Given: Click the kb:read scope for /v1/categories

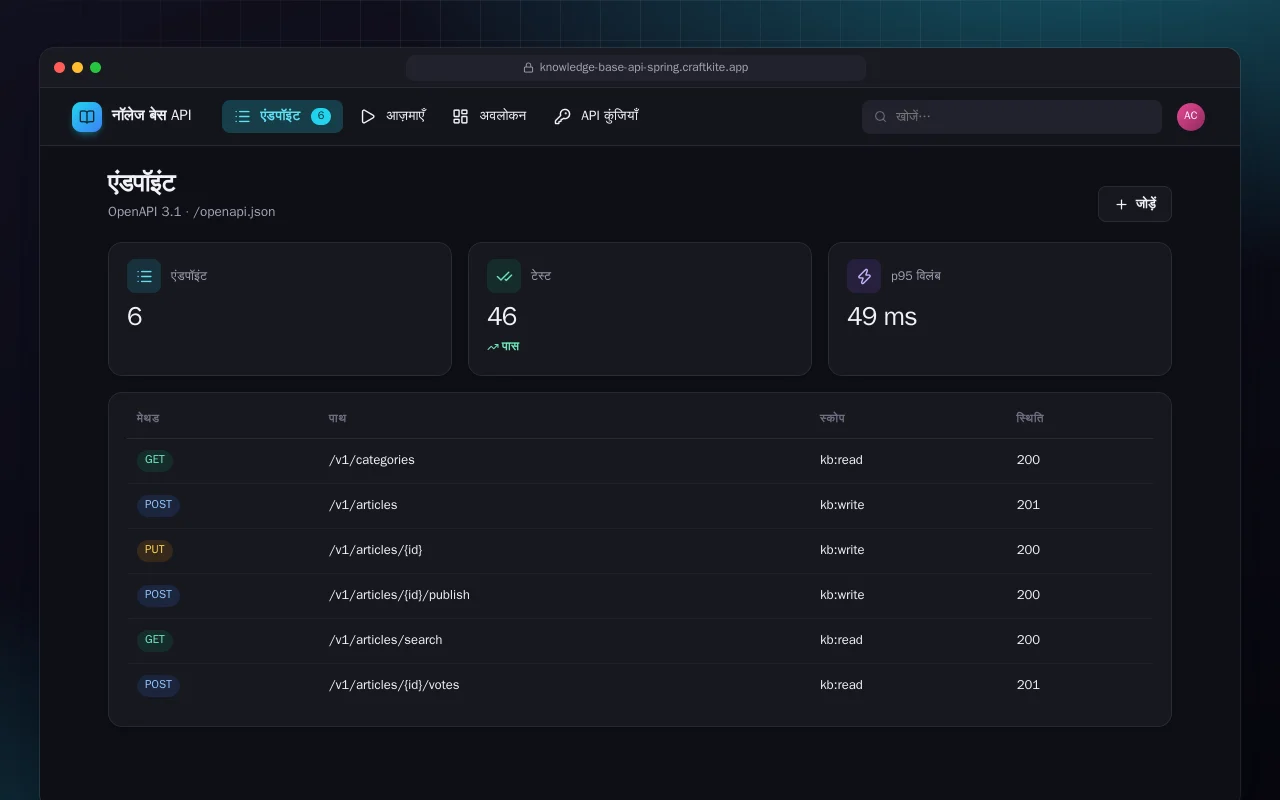Looking at the screenshot, I should 841,460.
